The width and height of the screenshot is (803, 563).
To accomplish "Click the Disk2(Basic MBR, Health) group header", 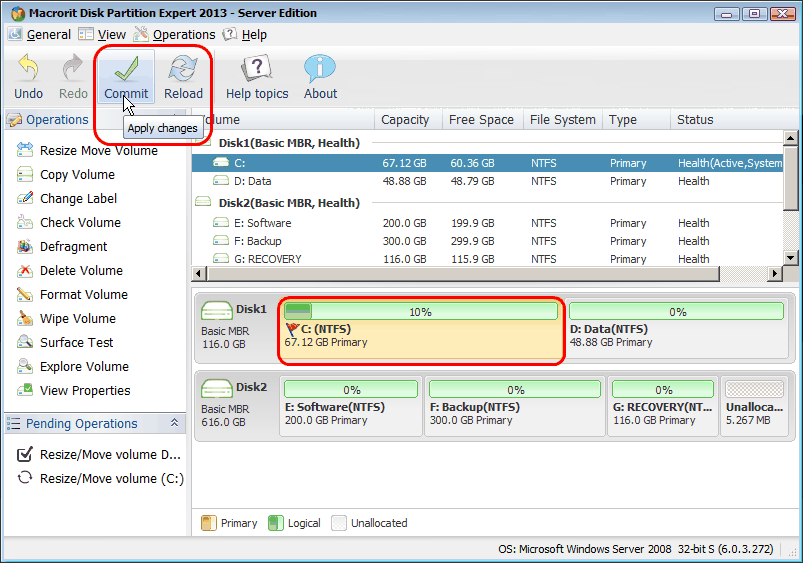I will coord(289,203).
